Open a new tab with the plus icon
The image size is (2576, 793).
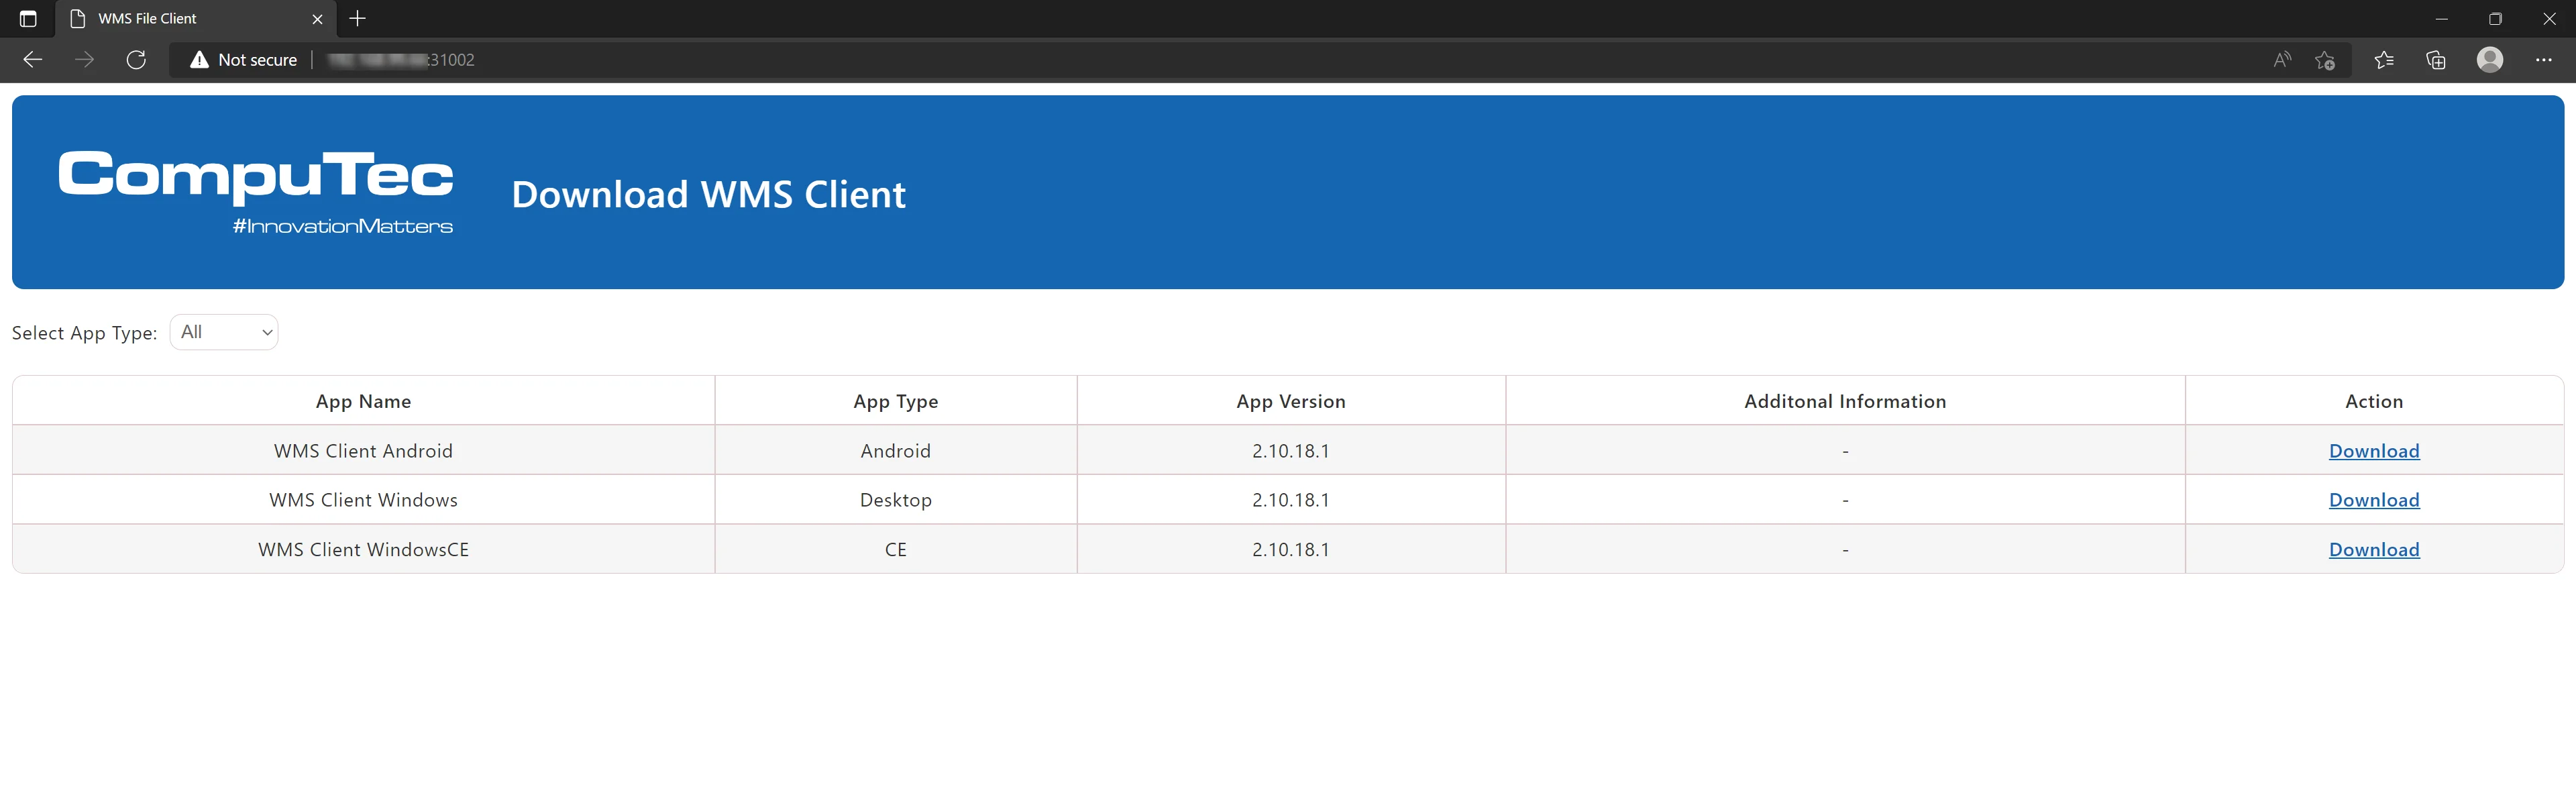coord(357,18)
